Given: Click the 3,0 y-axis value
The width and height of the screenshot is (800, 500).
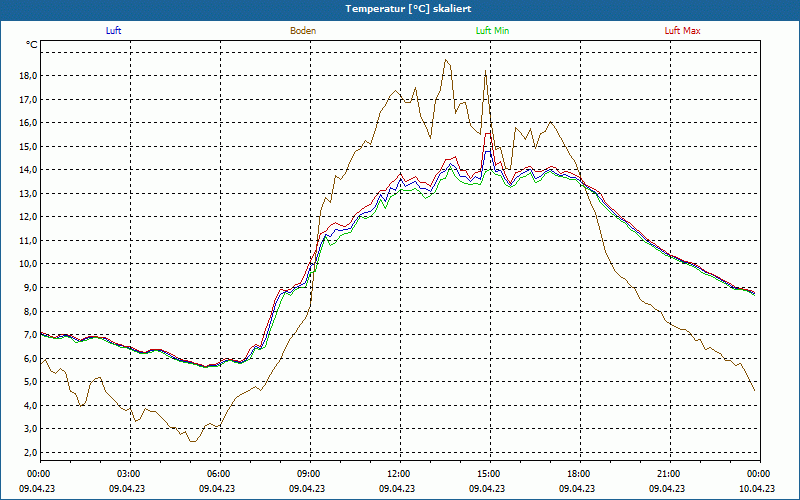Looking at the screenshot, I should tap(30, 429).
